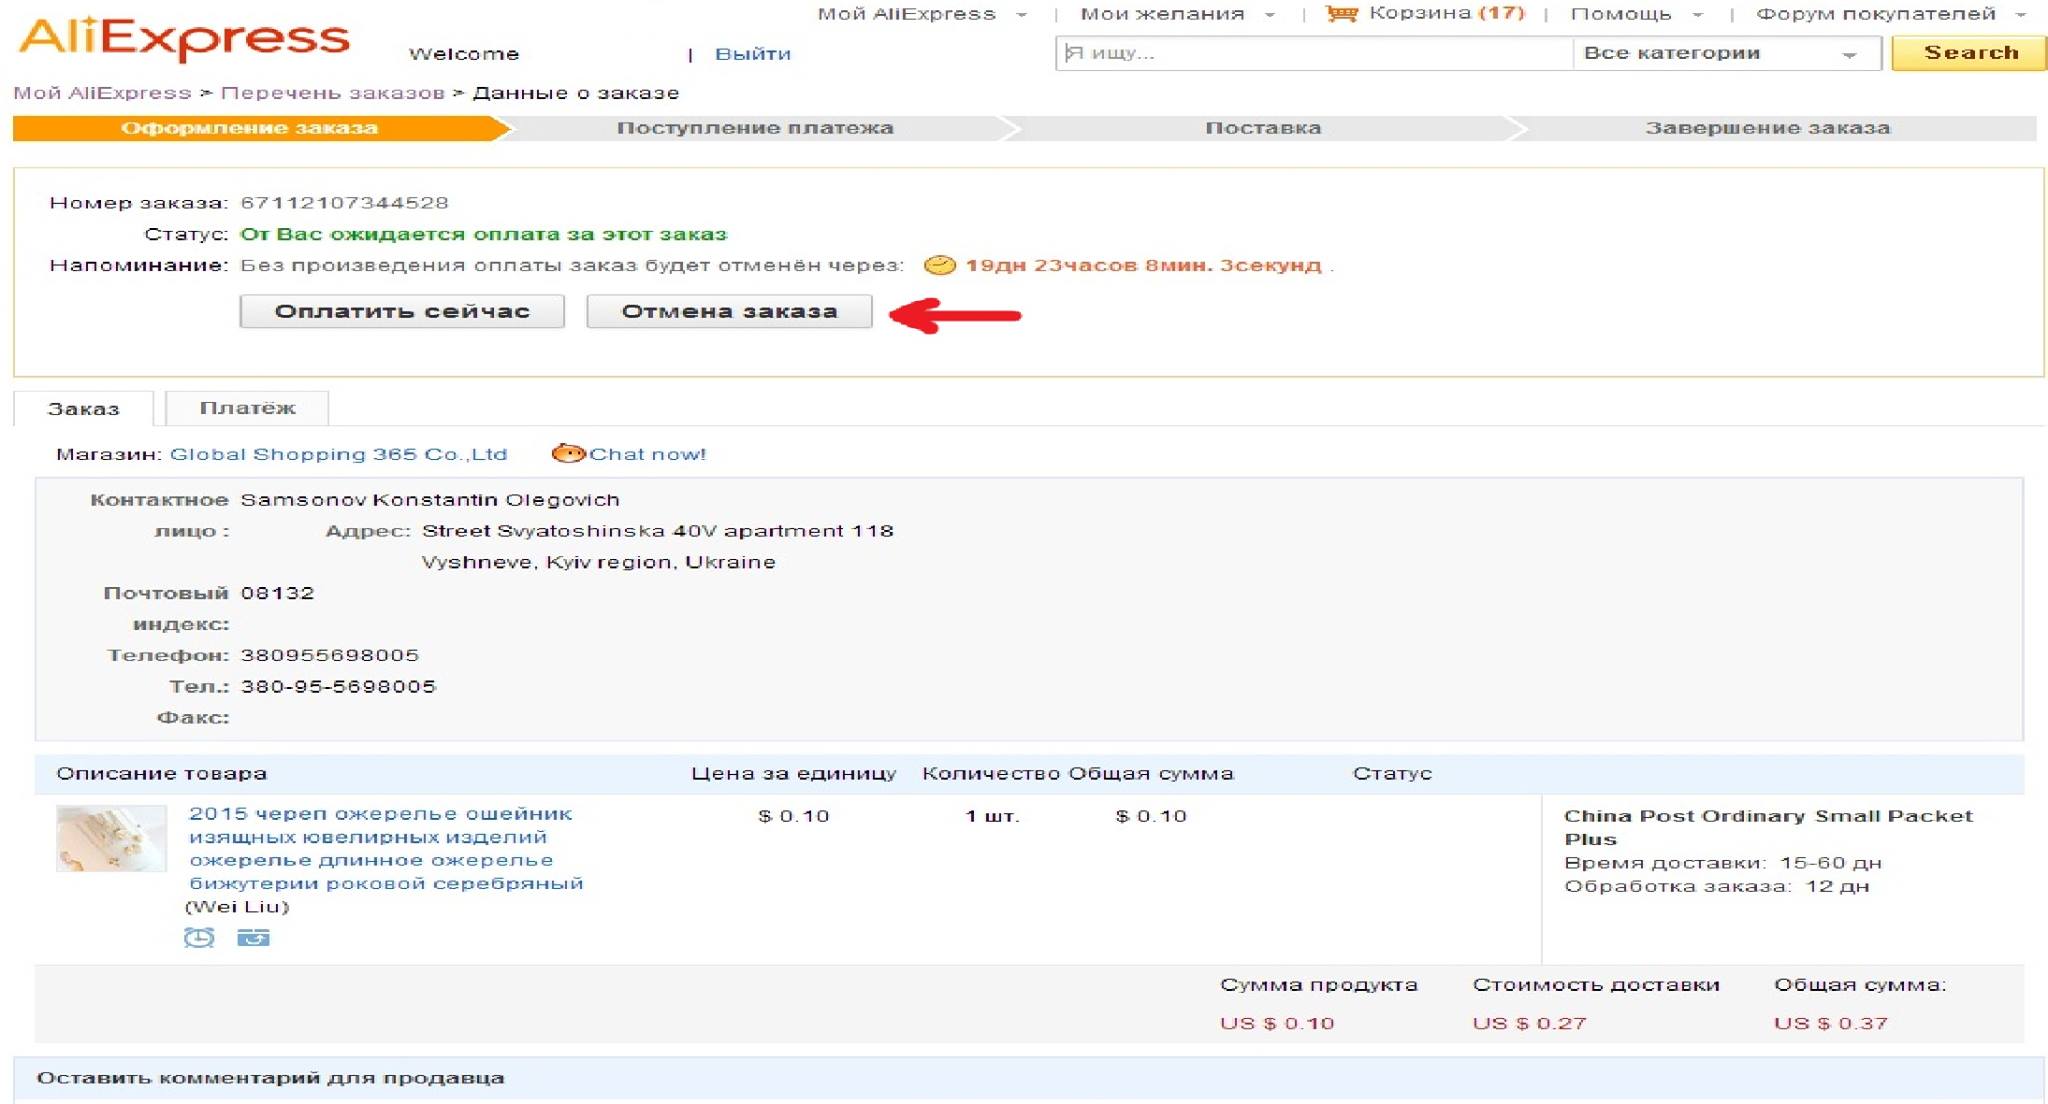The height and width of the screenshot is (1104, 2048).
Task: Click the Описание товара column header
Action: tap(161, 773)
